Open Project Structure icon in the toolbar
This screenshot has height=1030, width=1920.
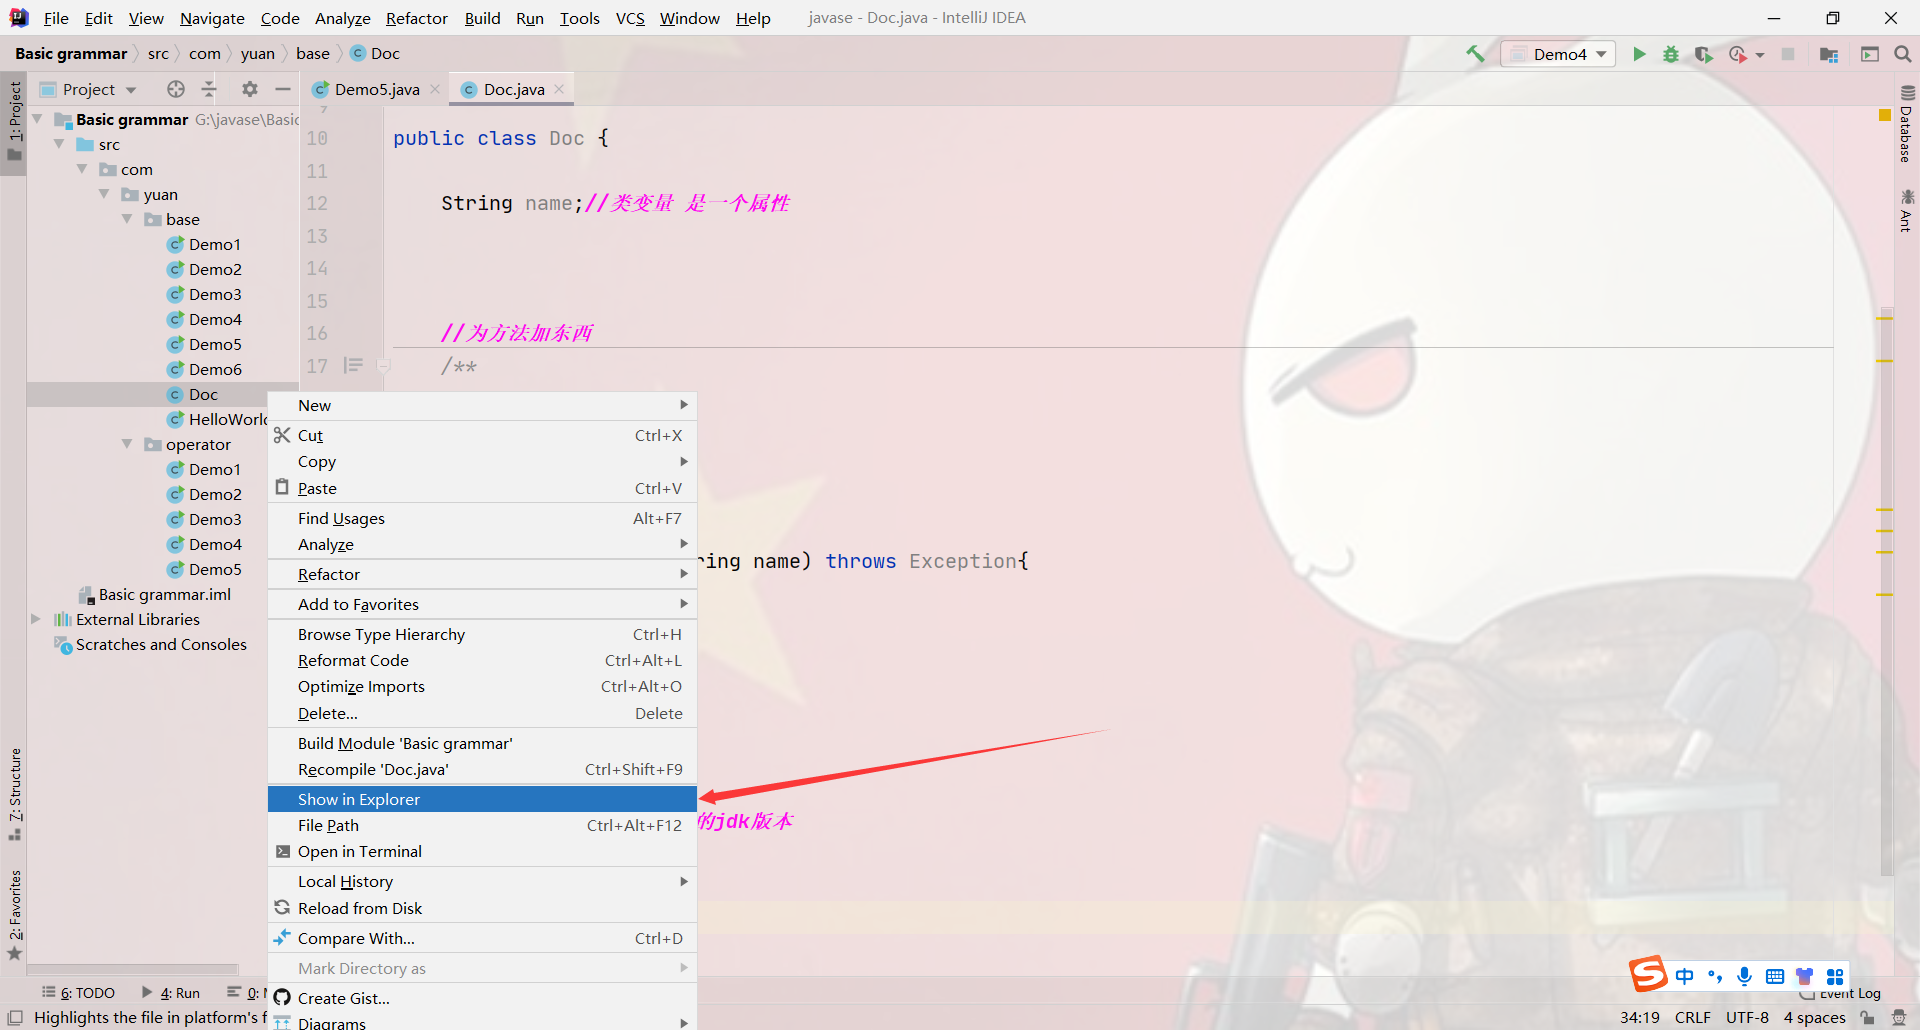tap(1829, 54)
